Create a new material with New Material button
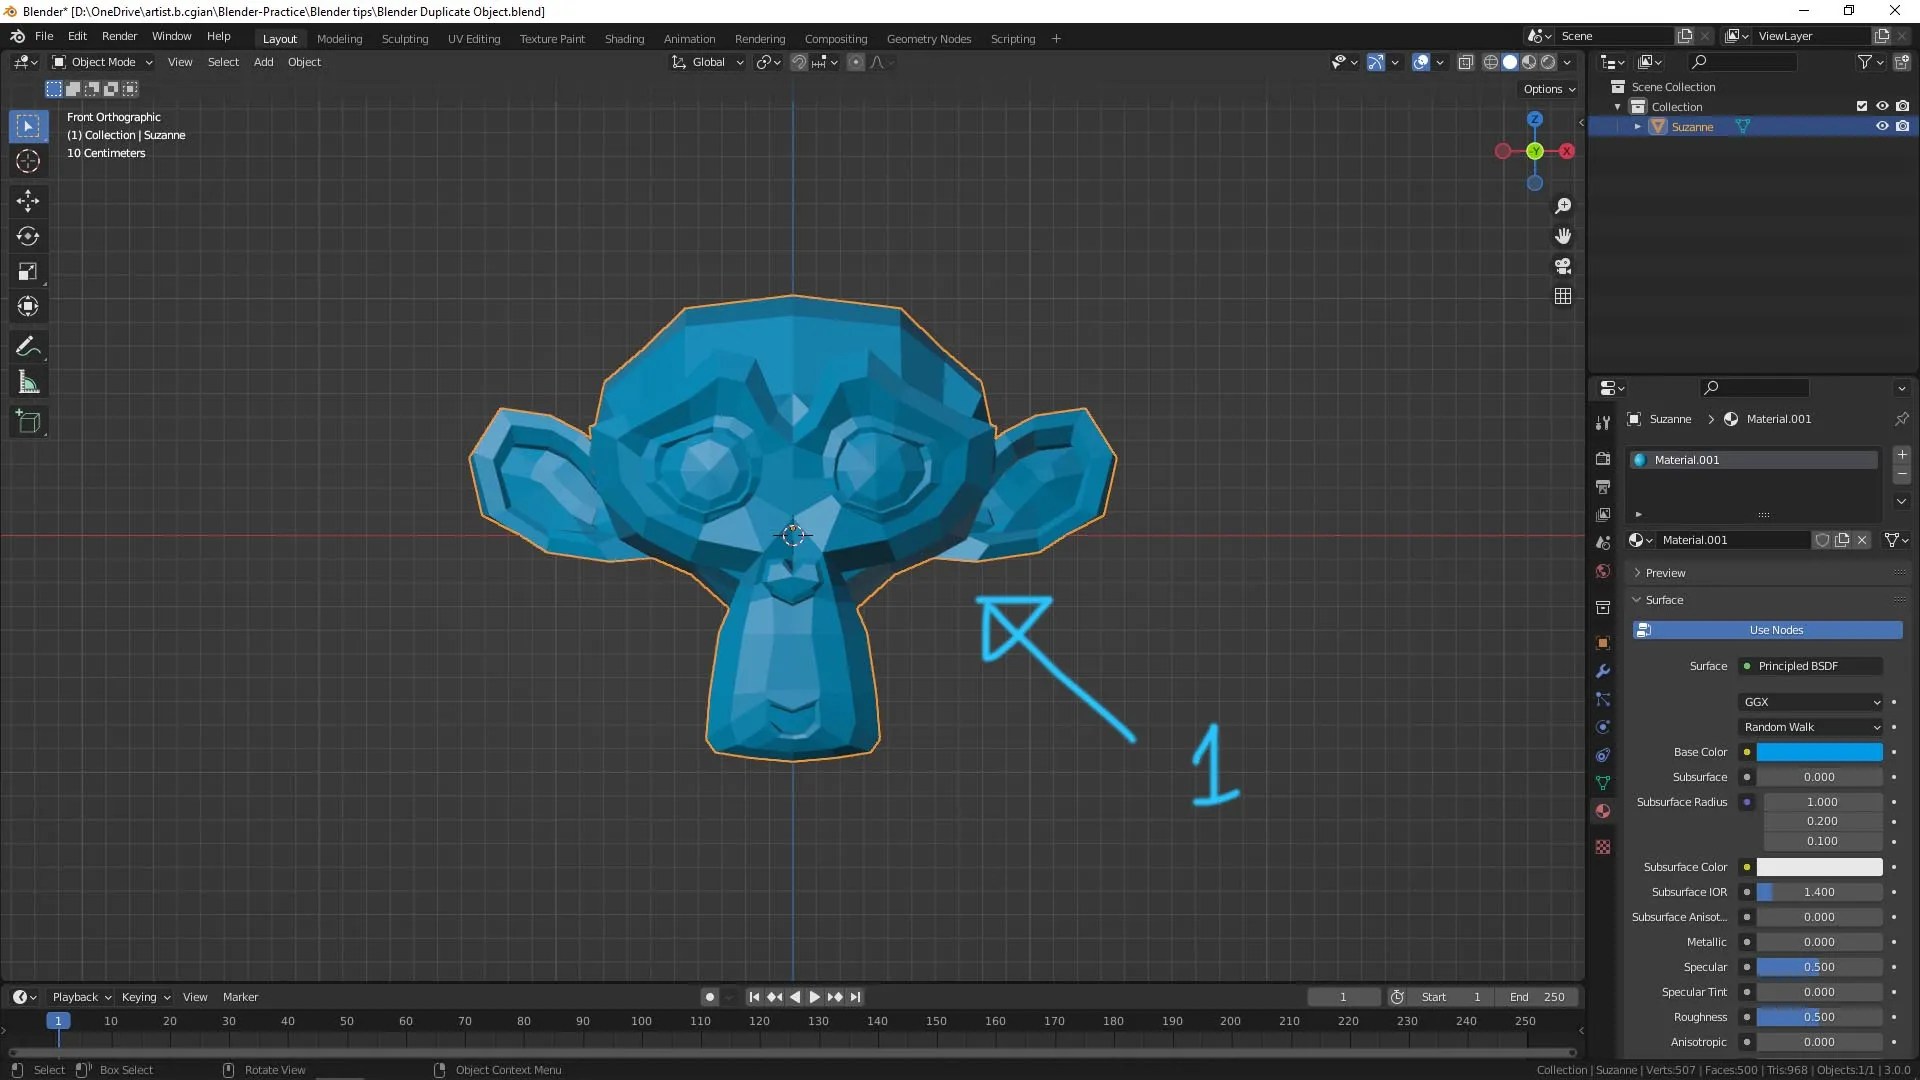This screenshot has height=1080, width=1920. tap(1843, 539)
